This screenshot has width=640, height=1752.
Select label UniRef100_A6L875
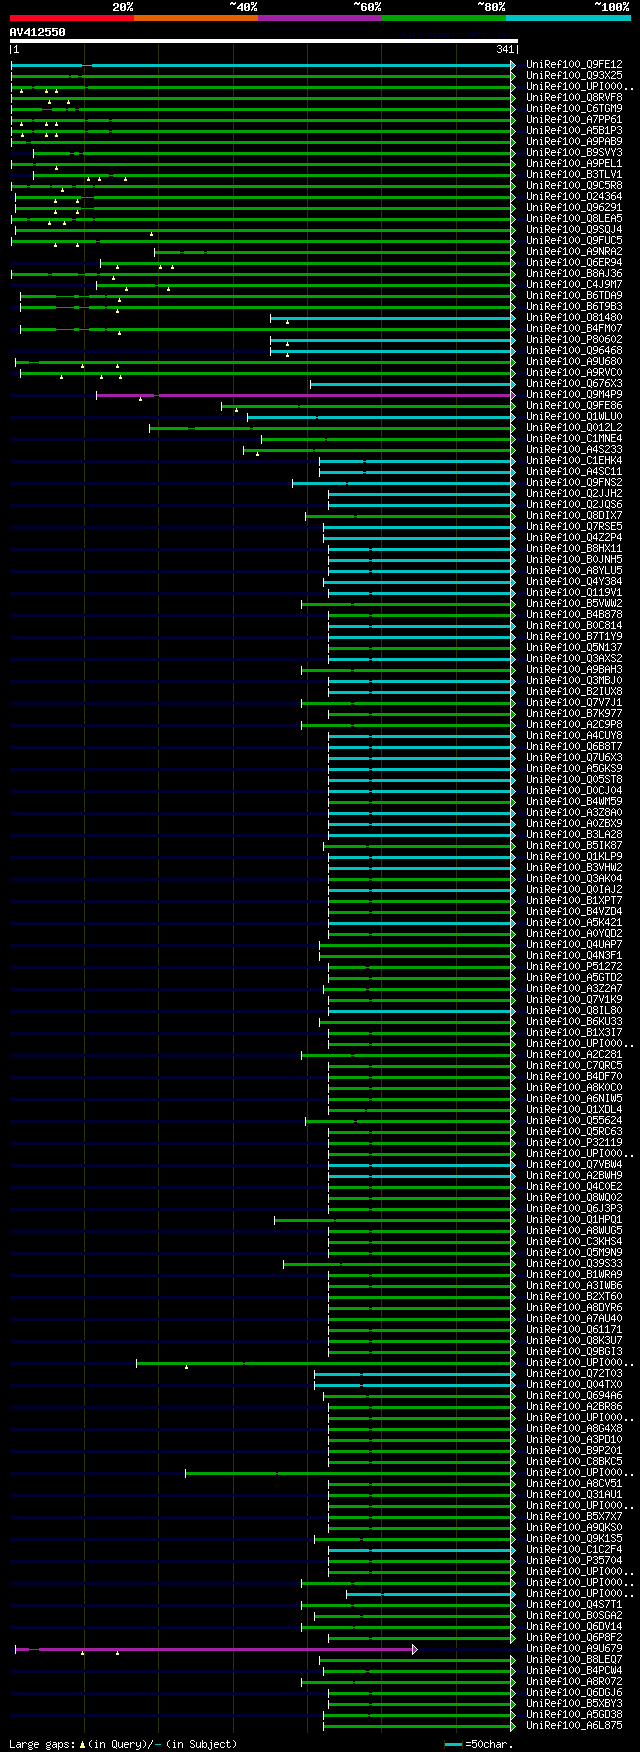574,1726
